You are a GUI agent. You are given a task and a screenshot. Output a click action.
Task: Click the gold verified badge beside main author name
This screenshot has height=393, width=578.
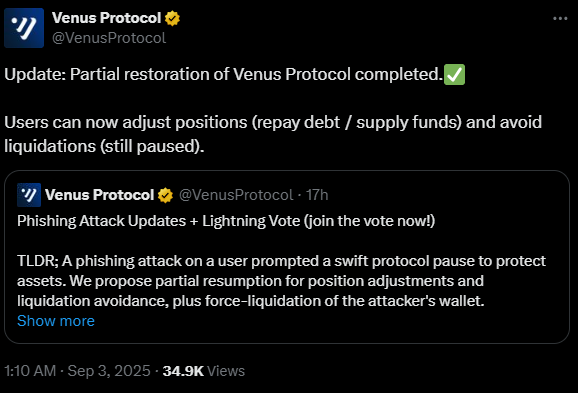[x=172, y=18]
